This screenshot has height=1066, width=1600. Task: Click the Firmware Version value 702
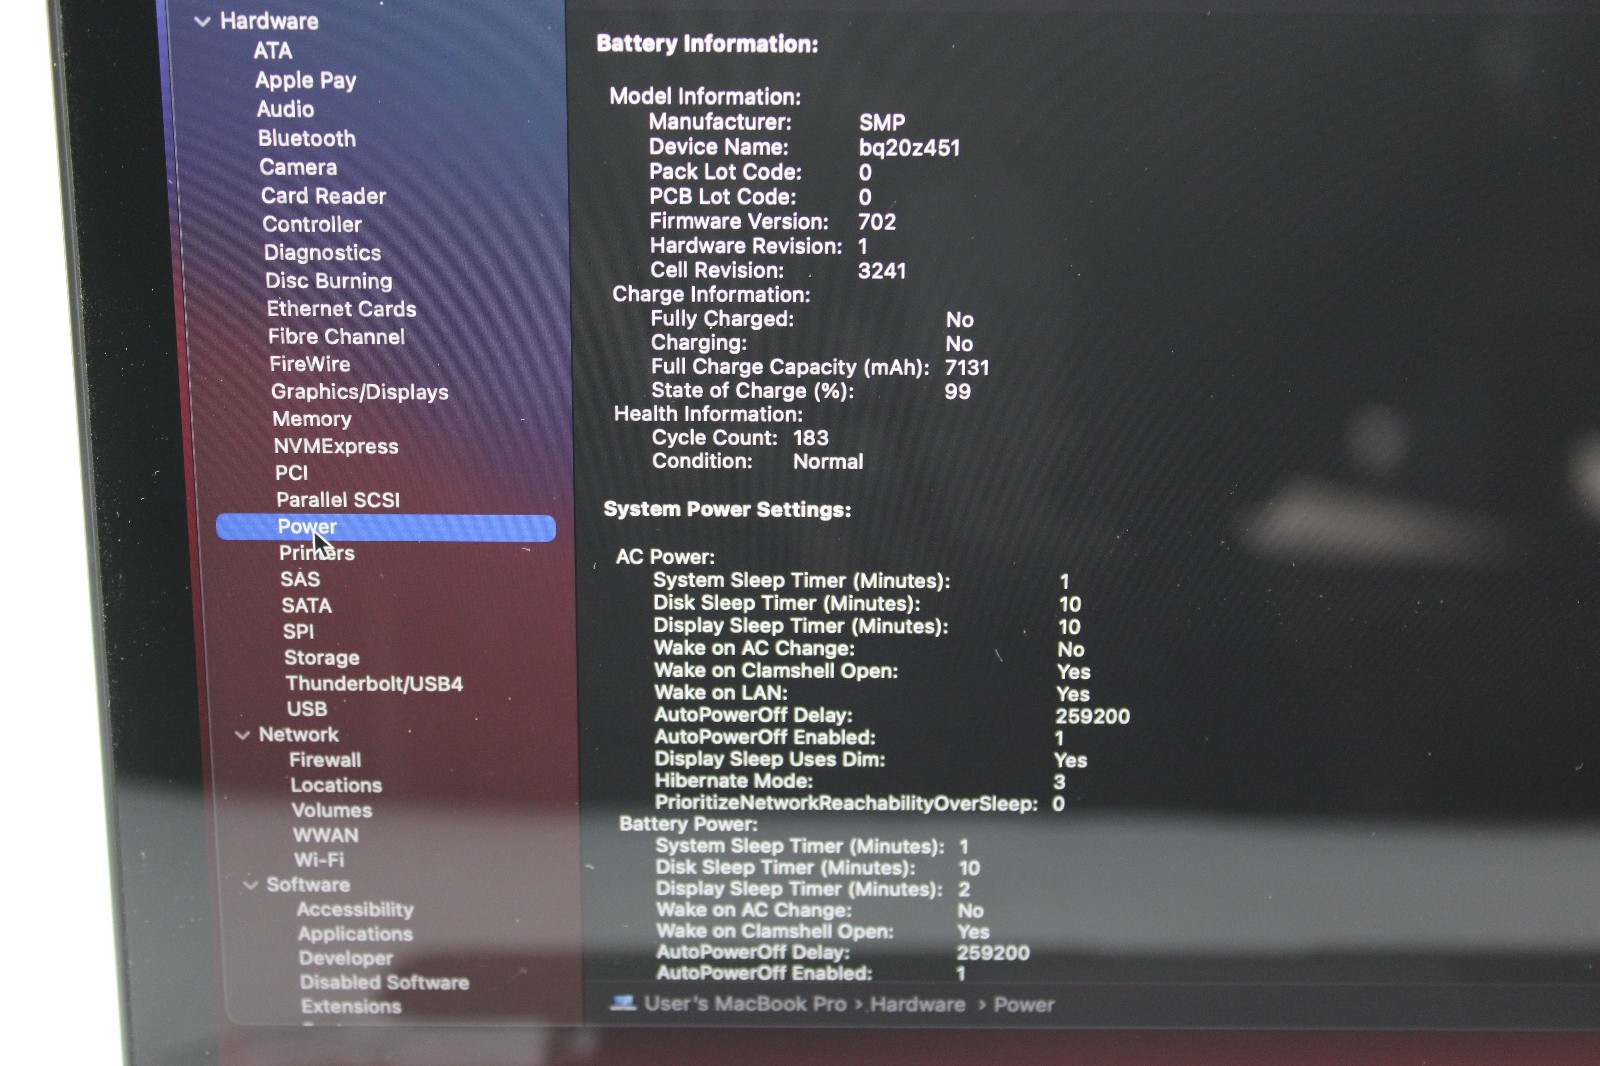point(877,222)
